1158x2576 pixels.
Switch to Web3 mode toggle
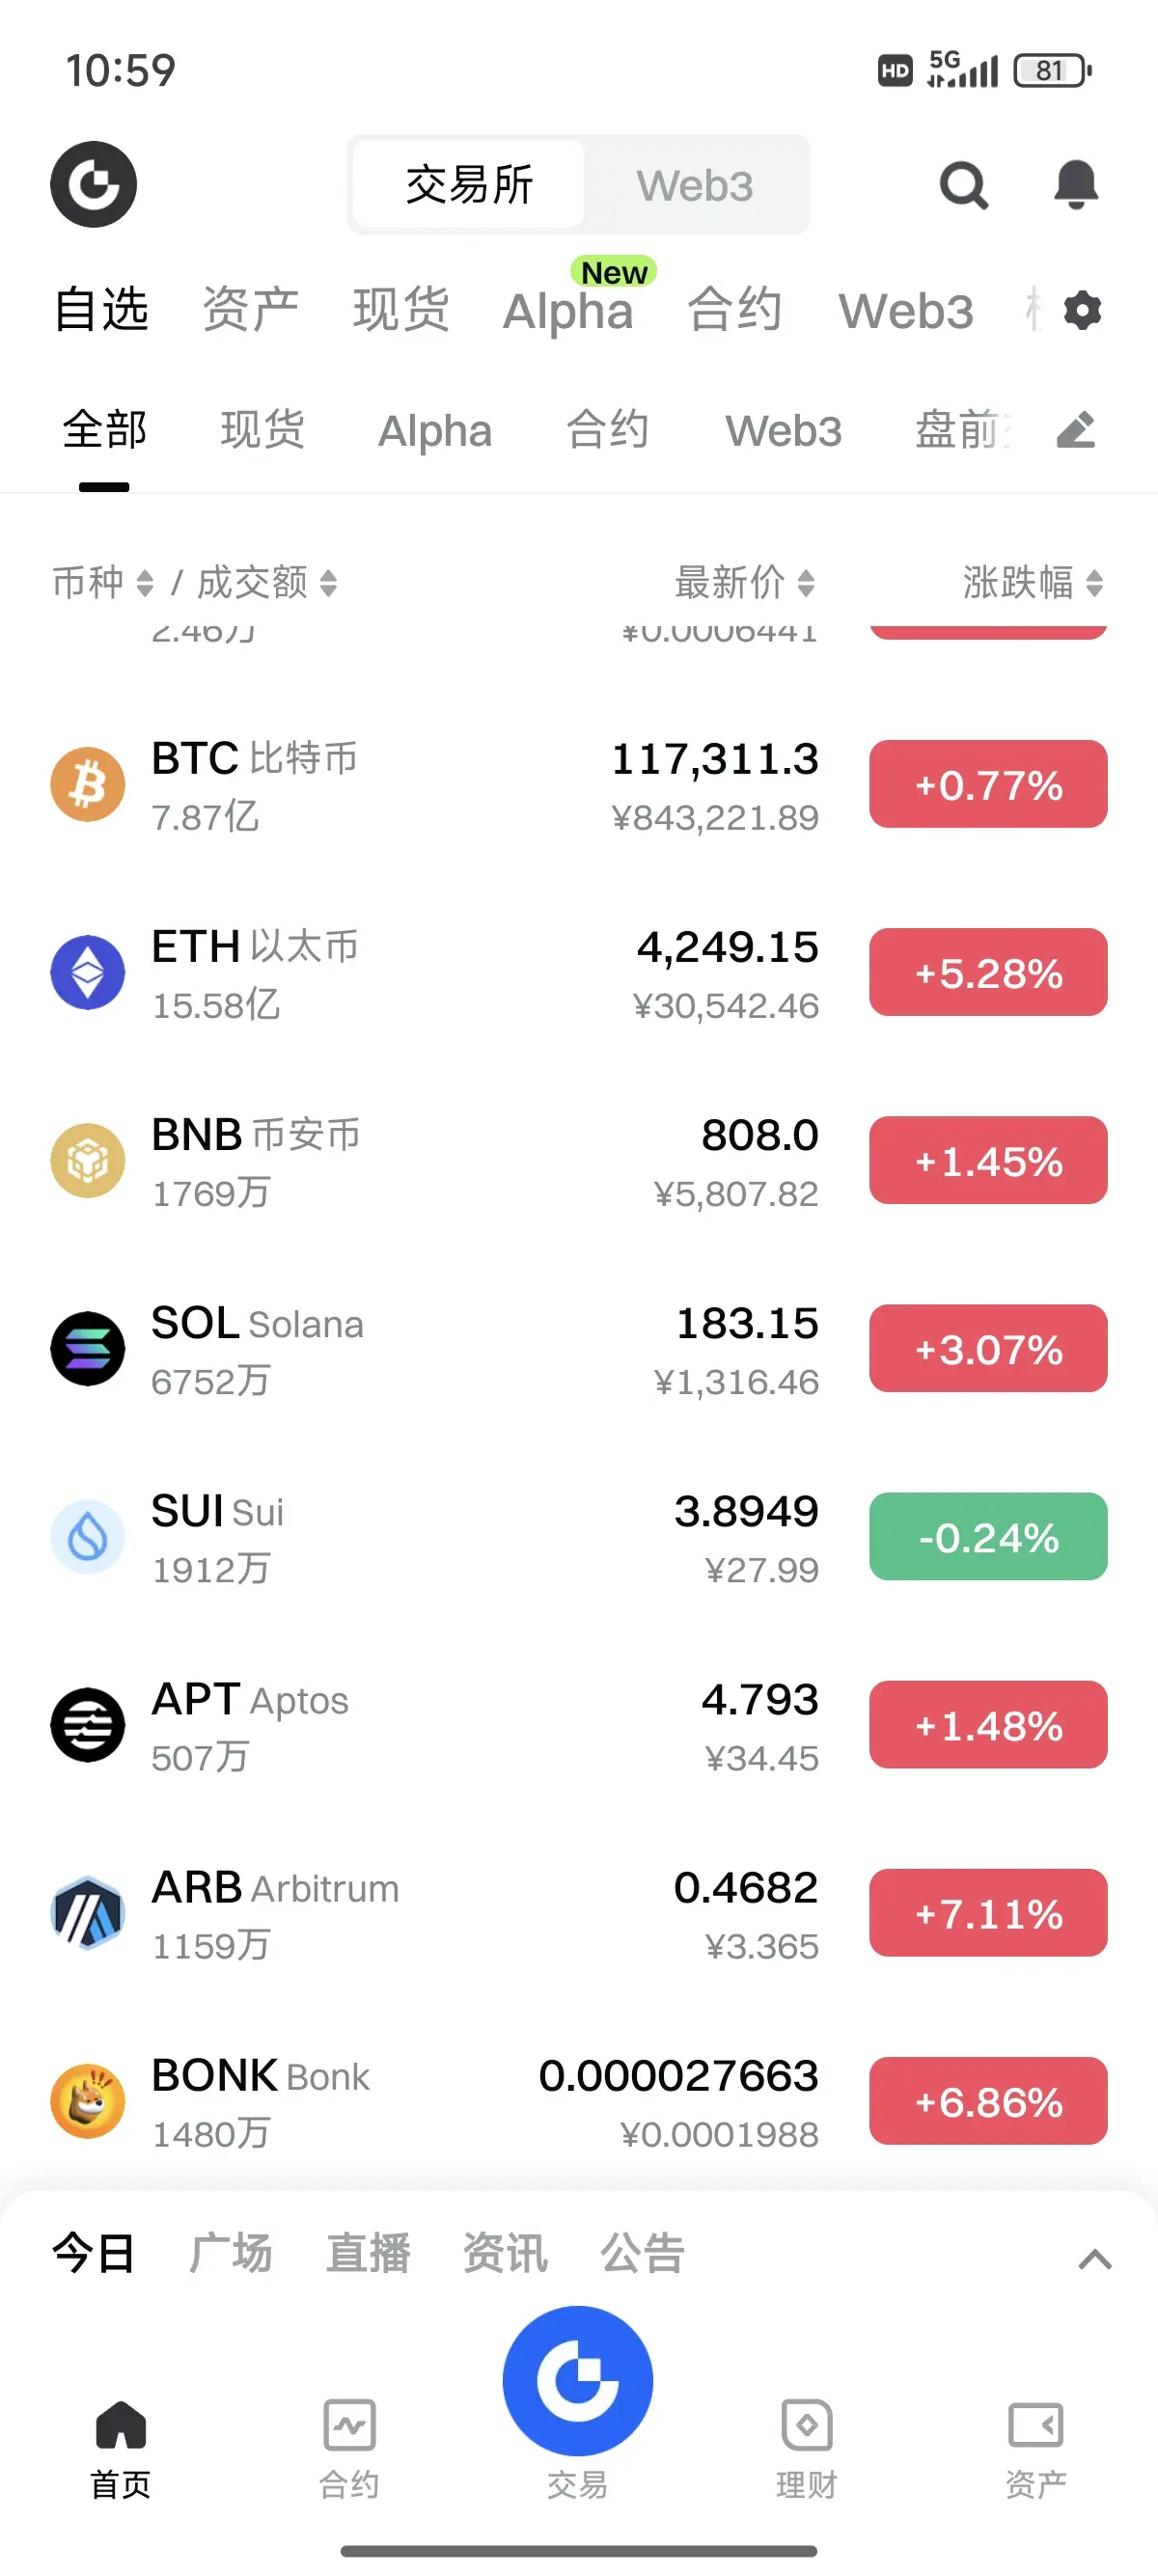coord(695,185)
